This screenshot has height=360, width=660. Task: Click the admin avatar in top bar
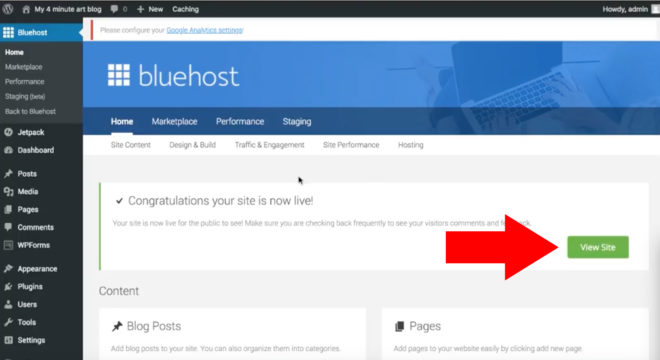(655, 9)
